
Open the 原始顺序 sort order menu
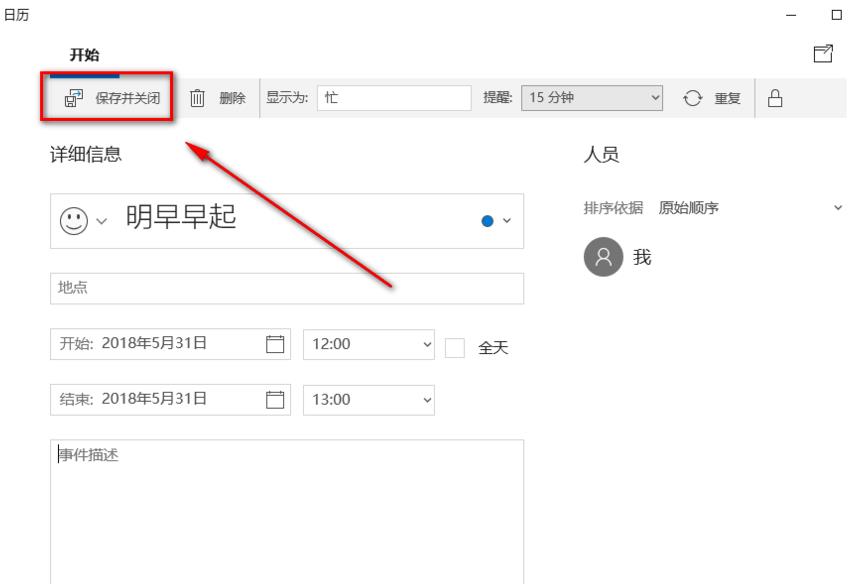click(x=690, y=207)
